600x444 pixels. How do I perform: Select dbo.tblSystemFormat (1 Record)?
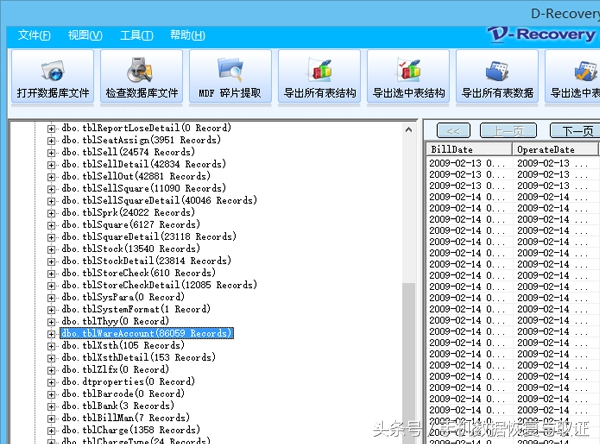point(136,309)
